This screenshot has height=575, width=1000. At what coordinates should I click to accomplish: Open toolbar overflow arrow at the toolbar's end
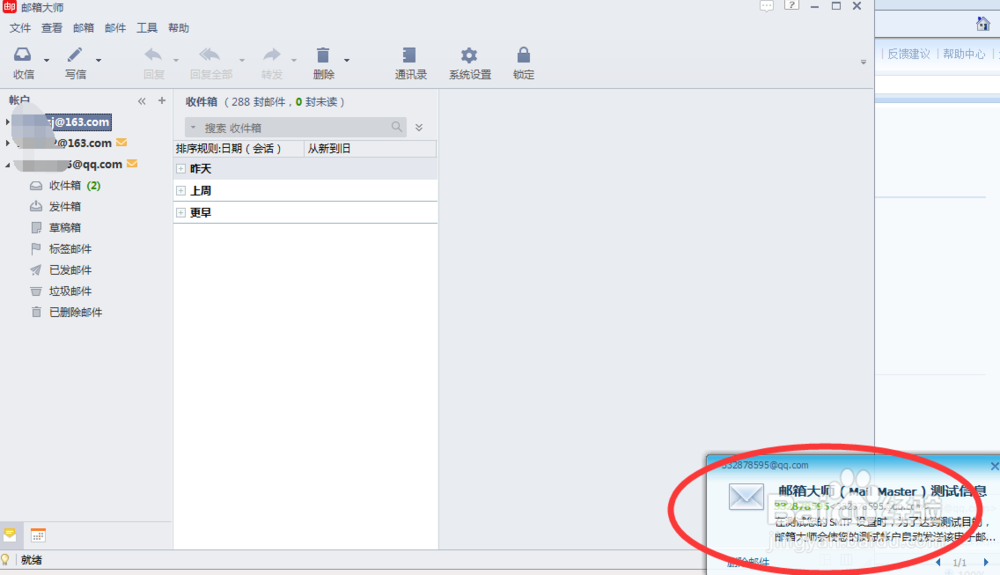[x=864, y=62]
